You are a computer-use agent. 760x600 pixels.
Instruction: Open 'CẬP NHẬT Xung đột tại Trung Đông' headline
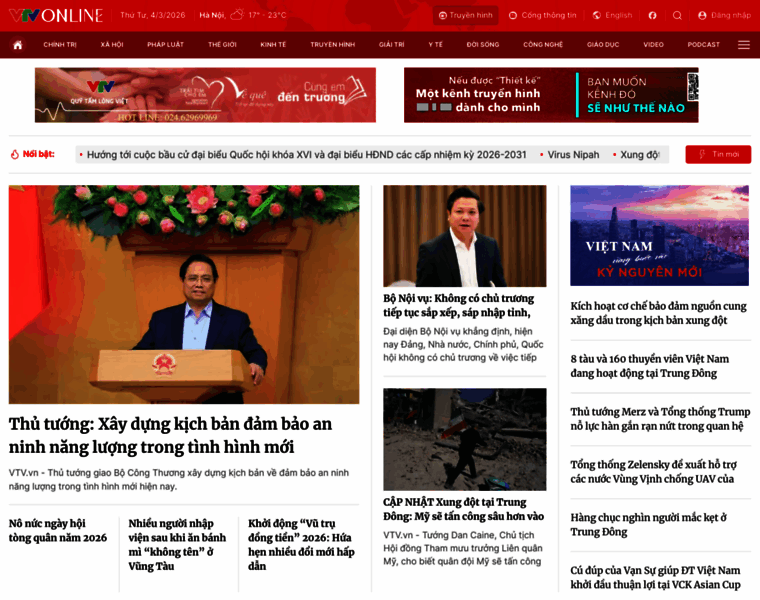pyautogui.click(x=463, y=509)
